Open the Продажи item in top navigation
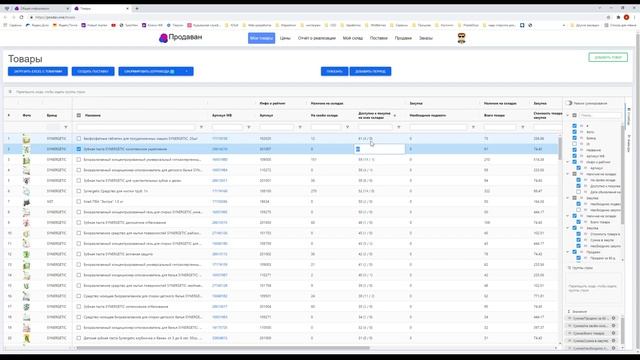 tap(403, 38)
